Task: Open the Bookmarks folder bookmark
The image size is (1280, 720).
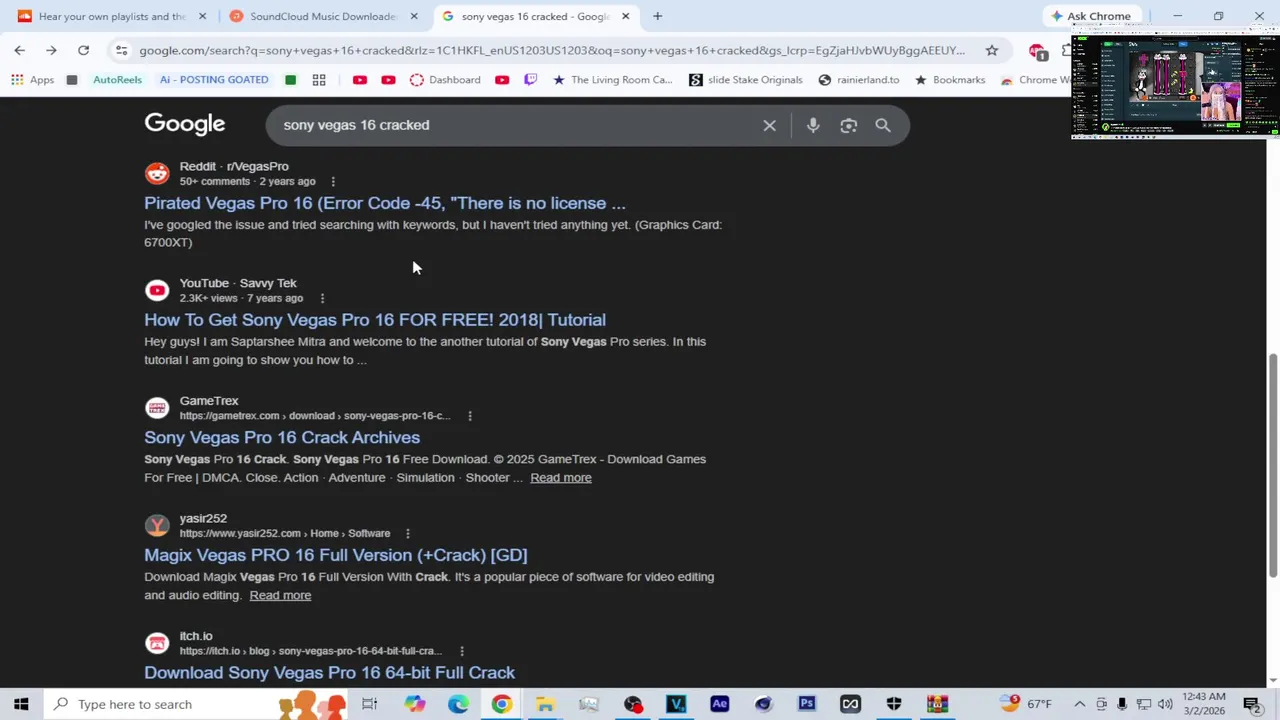Action: pos(949,80)
